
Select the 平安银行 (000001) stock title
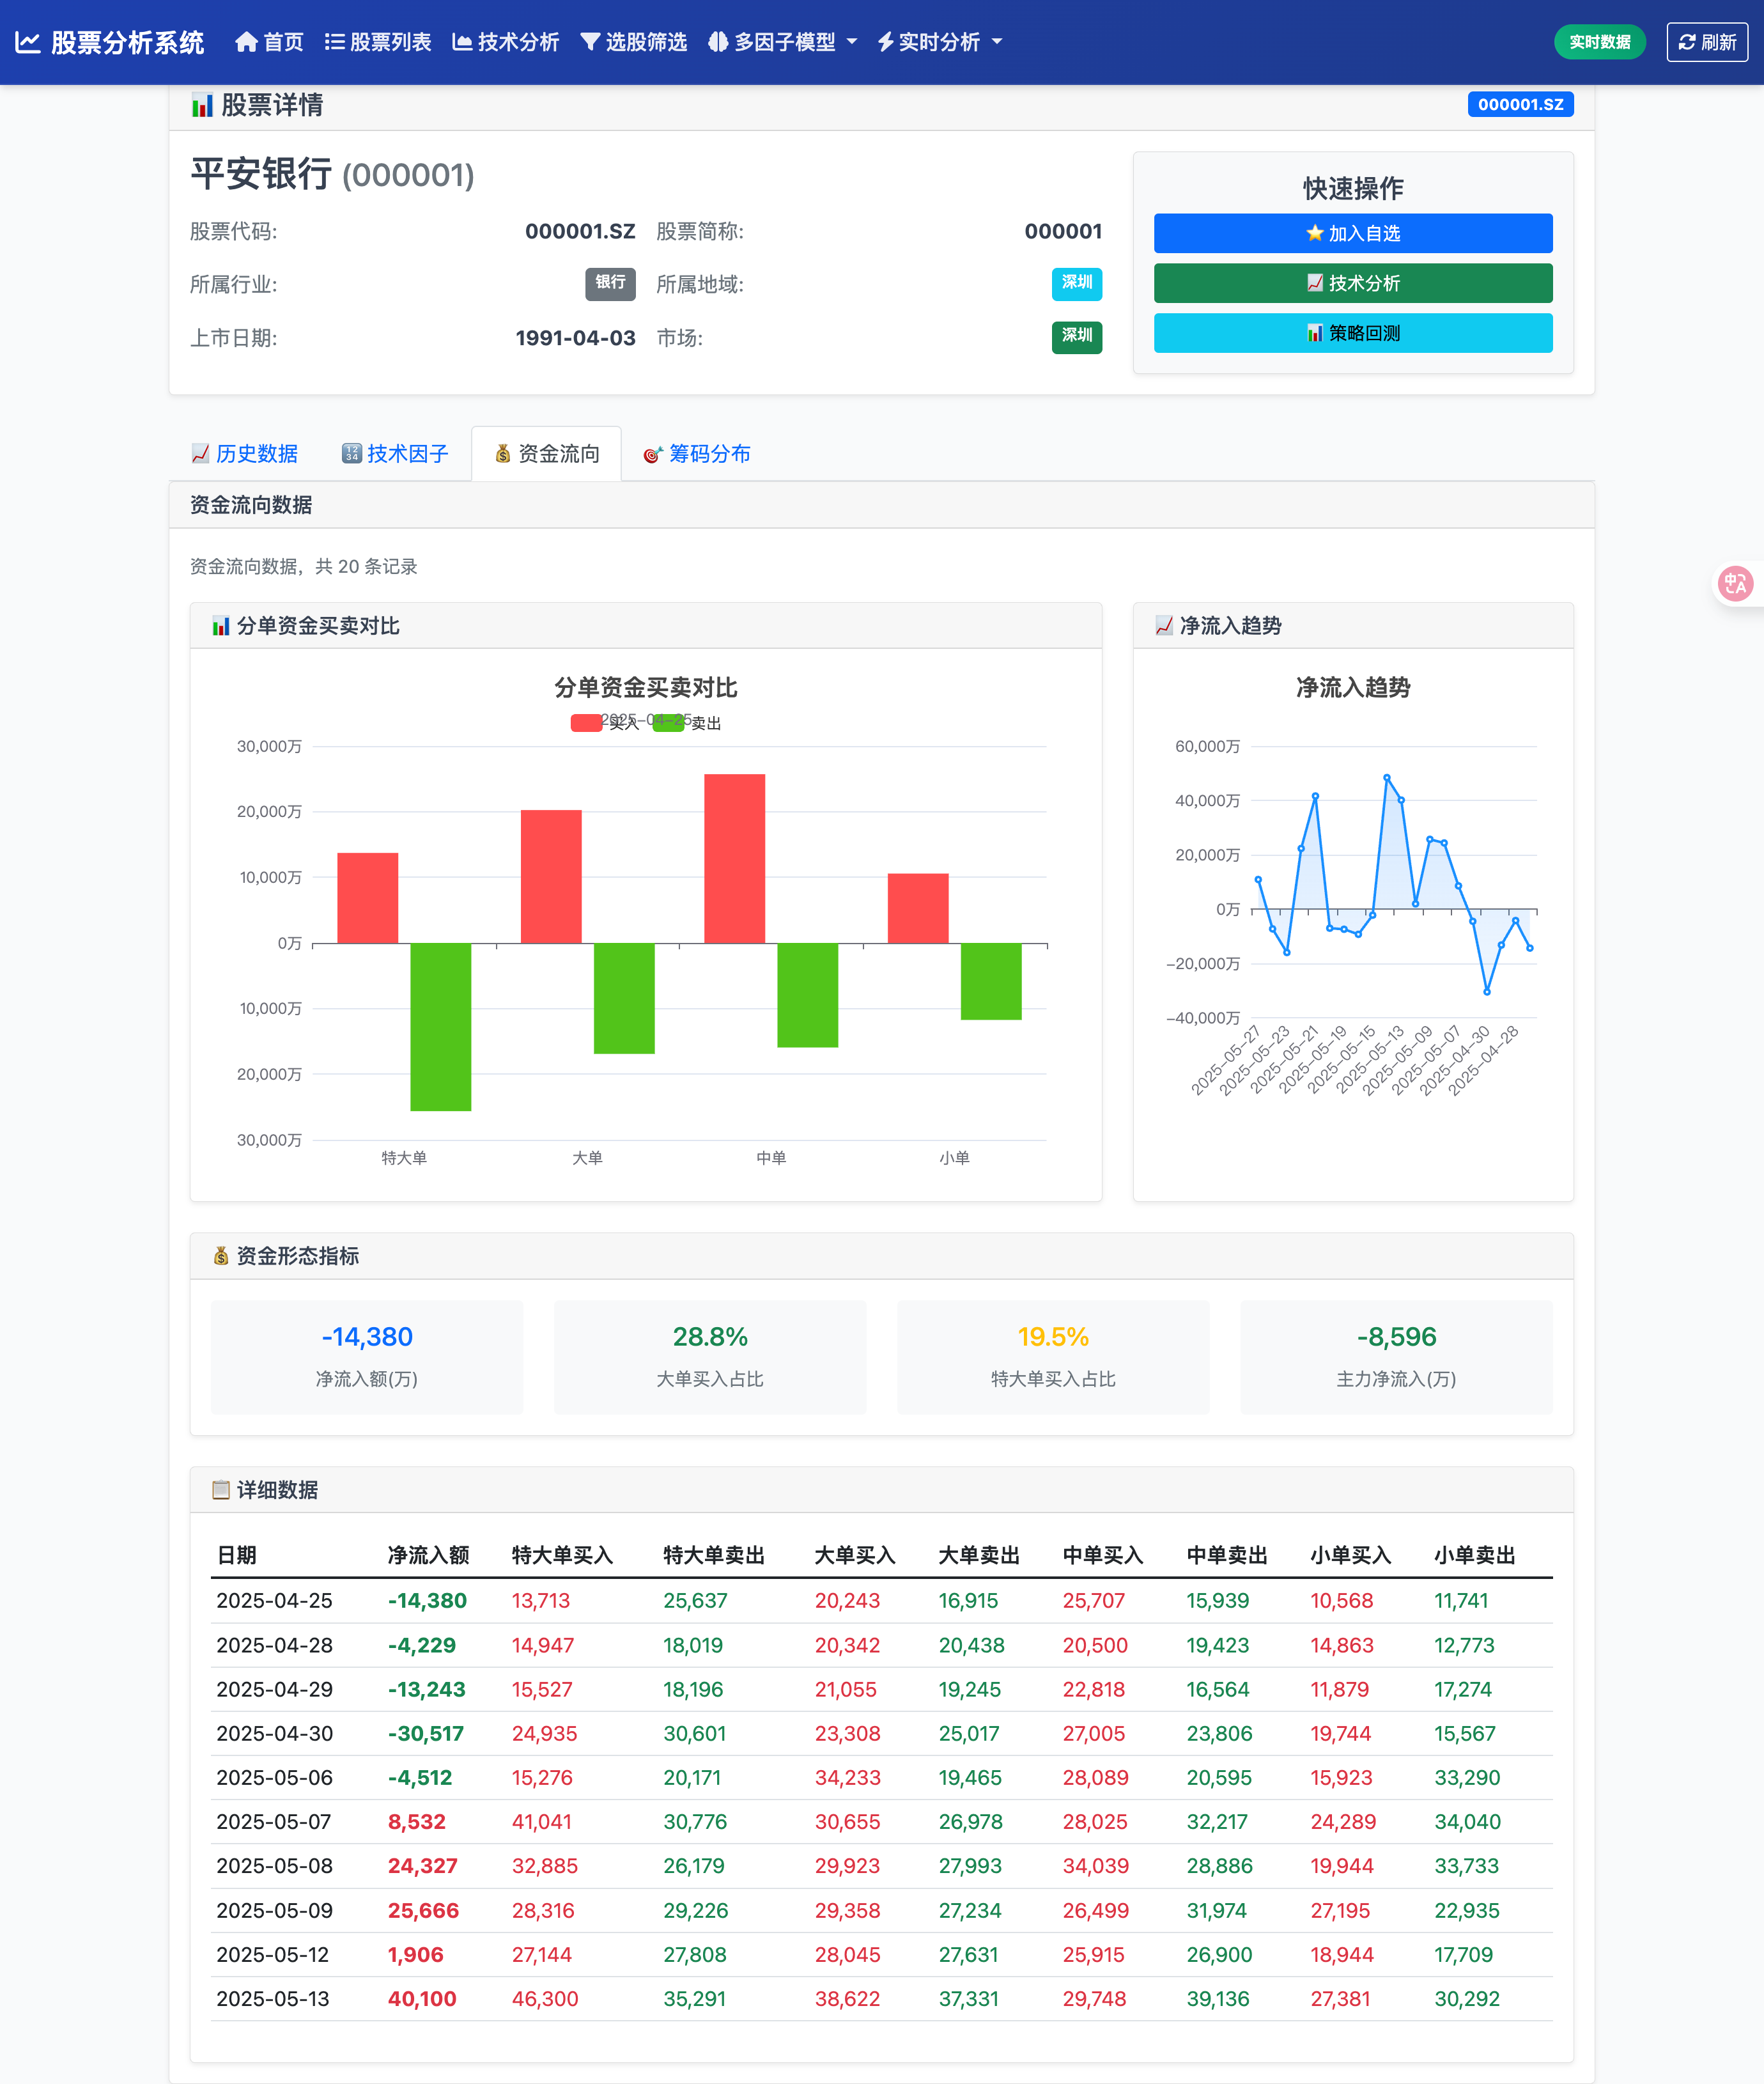pos(332,174)
